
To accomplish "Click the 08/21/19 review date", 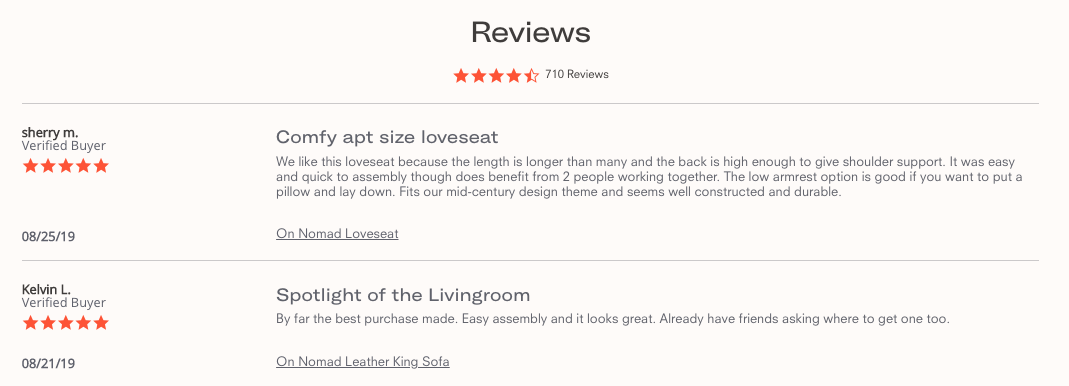I will pos(48,363).
